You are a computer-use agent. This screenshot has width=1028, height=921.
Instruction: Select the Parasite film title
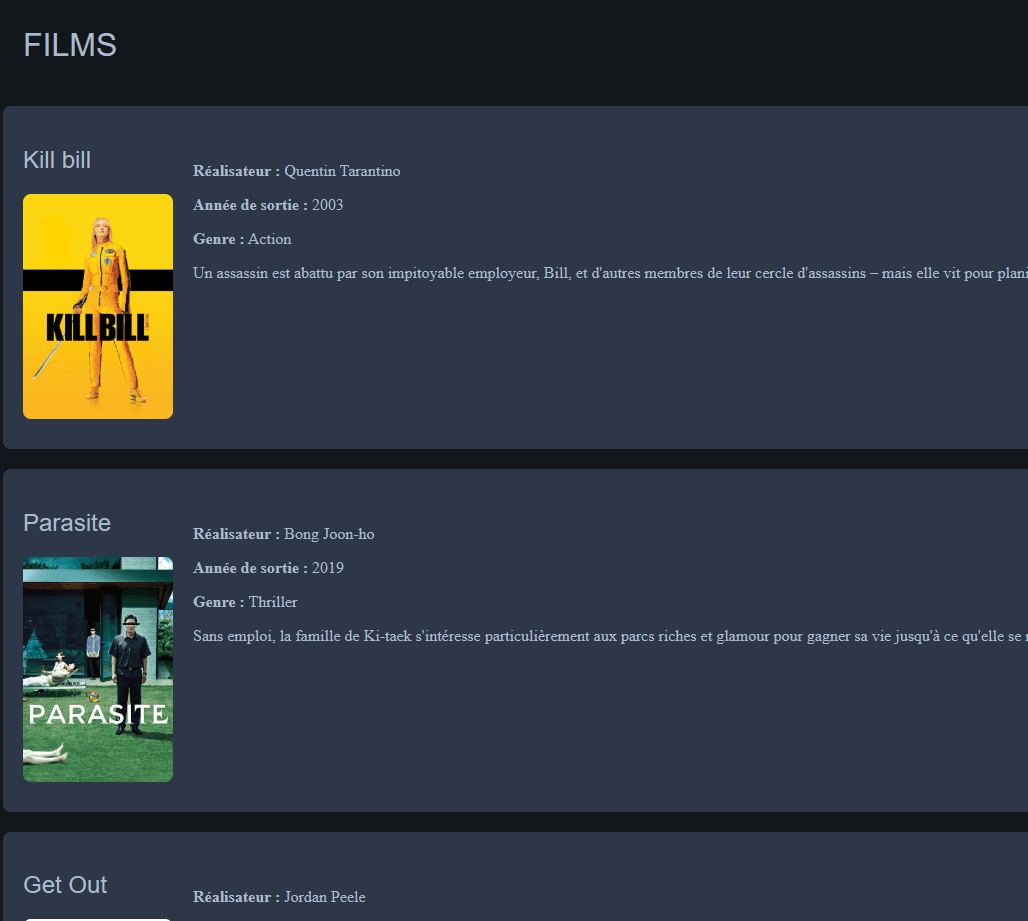coord(67,523)
